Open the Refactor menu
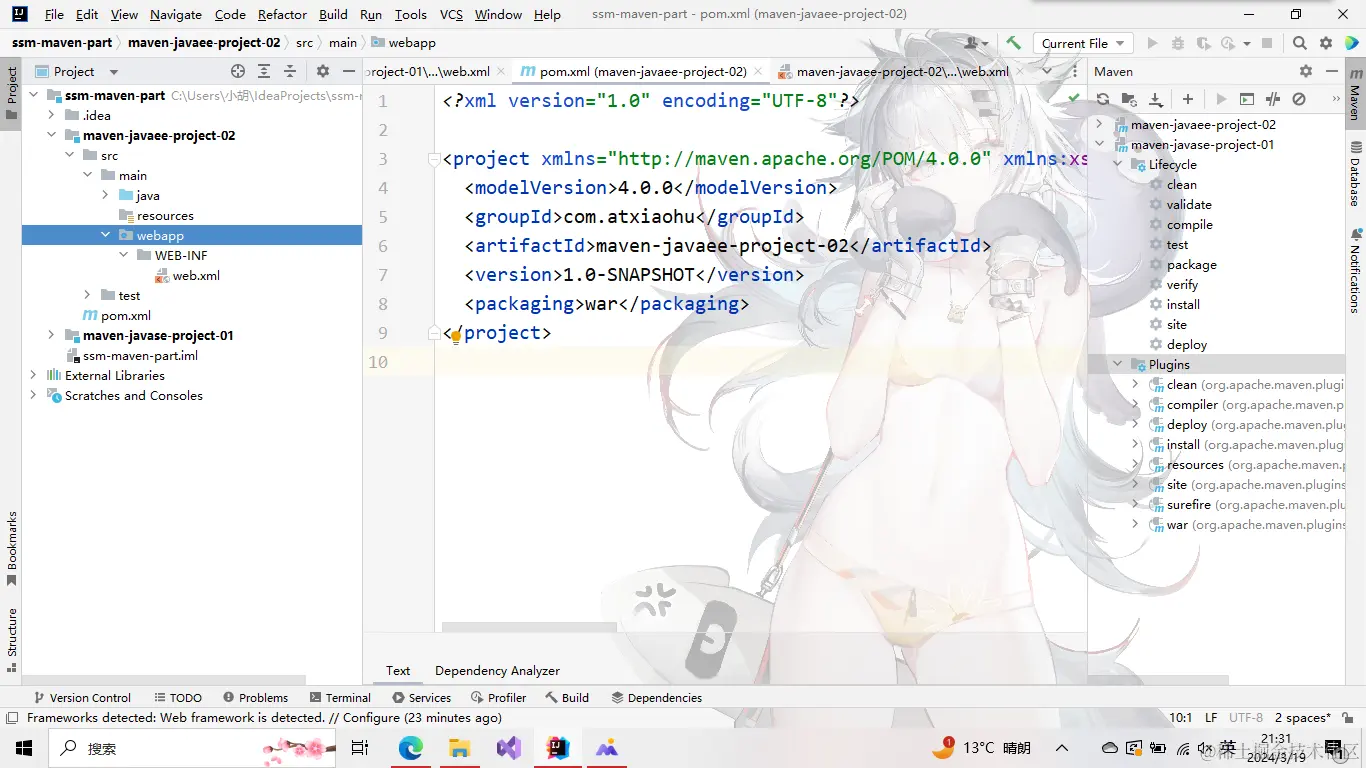The image size is (1366, 768). coord(282,14)
